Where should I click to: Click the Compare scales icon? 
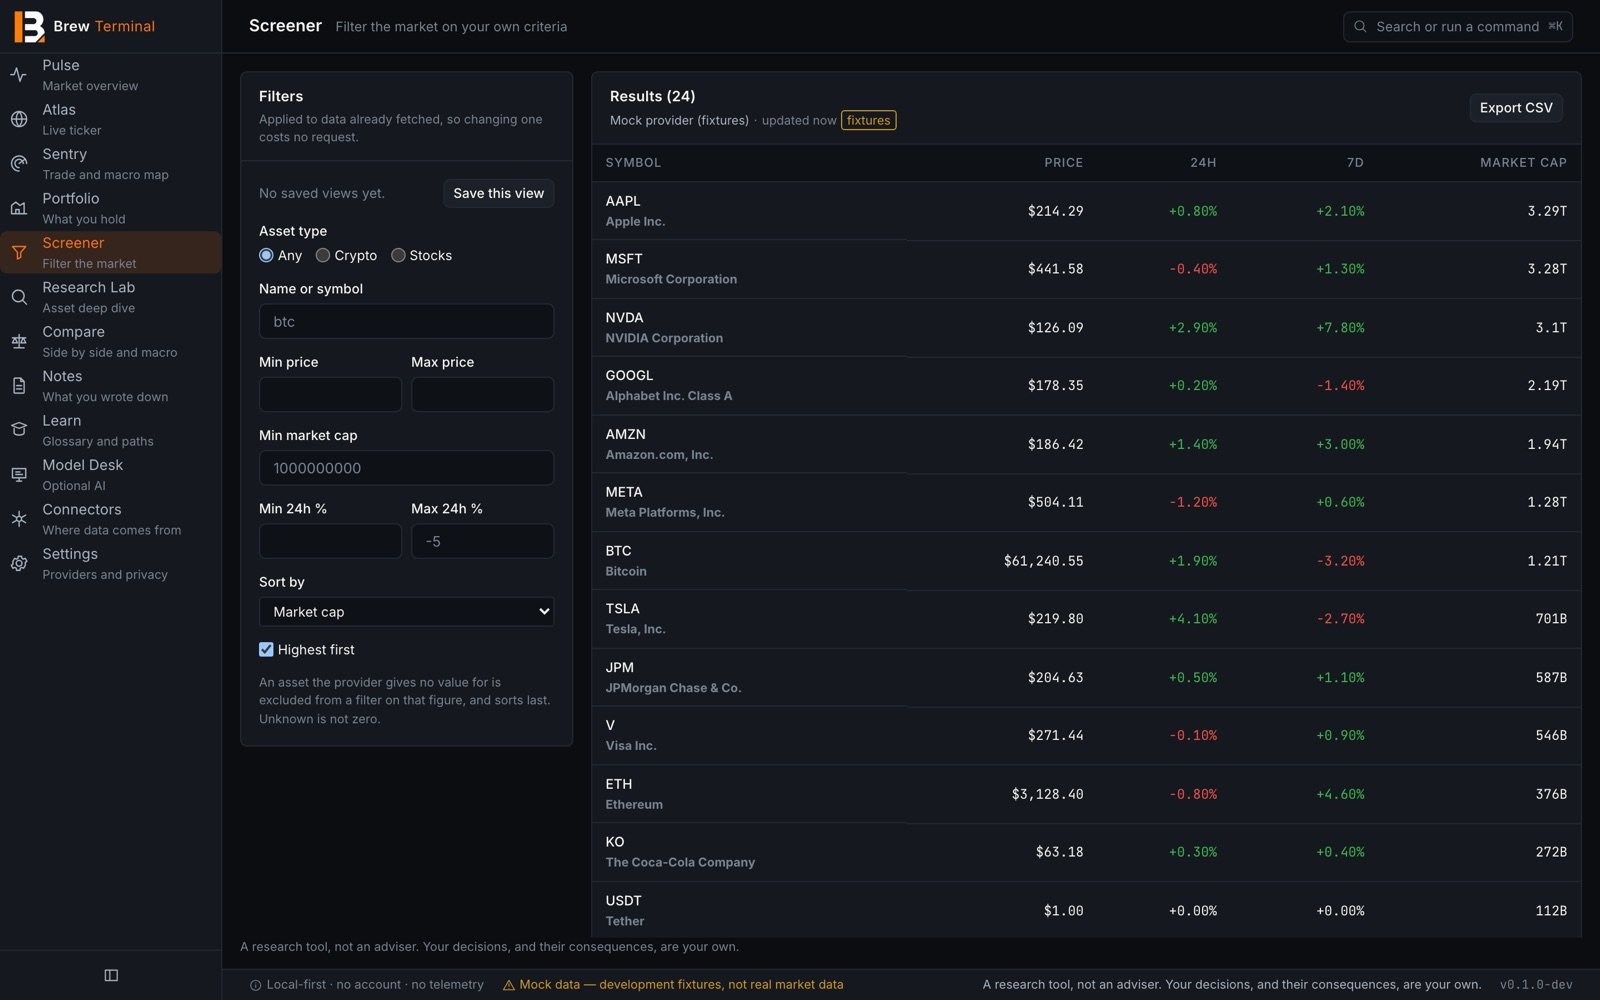click(x=19, y=342)
